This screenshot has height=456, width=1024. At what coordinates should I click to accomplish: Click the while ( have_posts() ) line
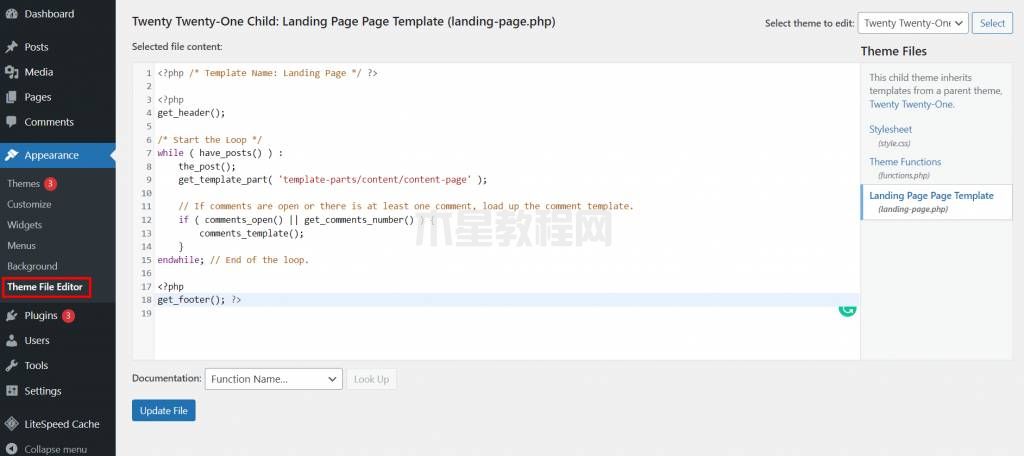tap(221, 153)
